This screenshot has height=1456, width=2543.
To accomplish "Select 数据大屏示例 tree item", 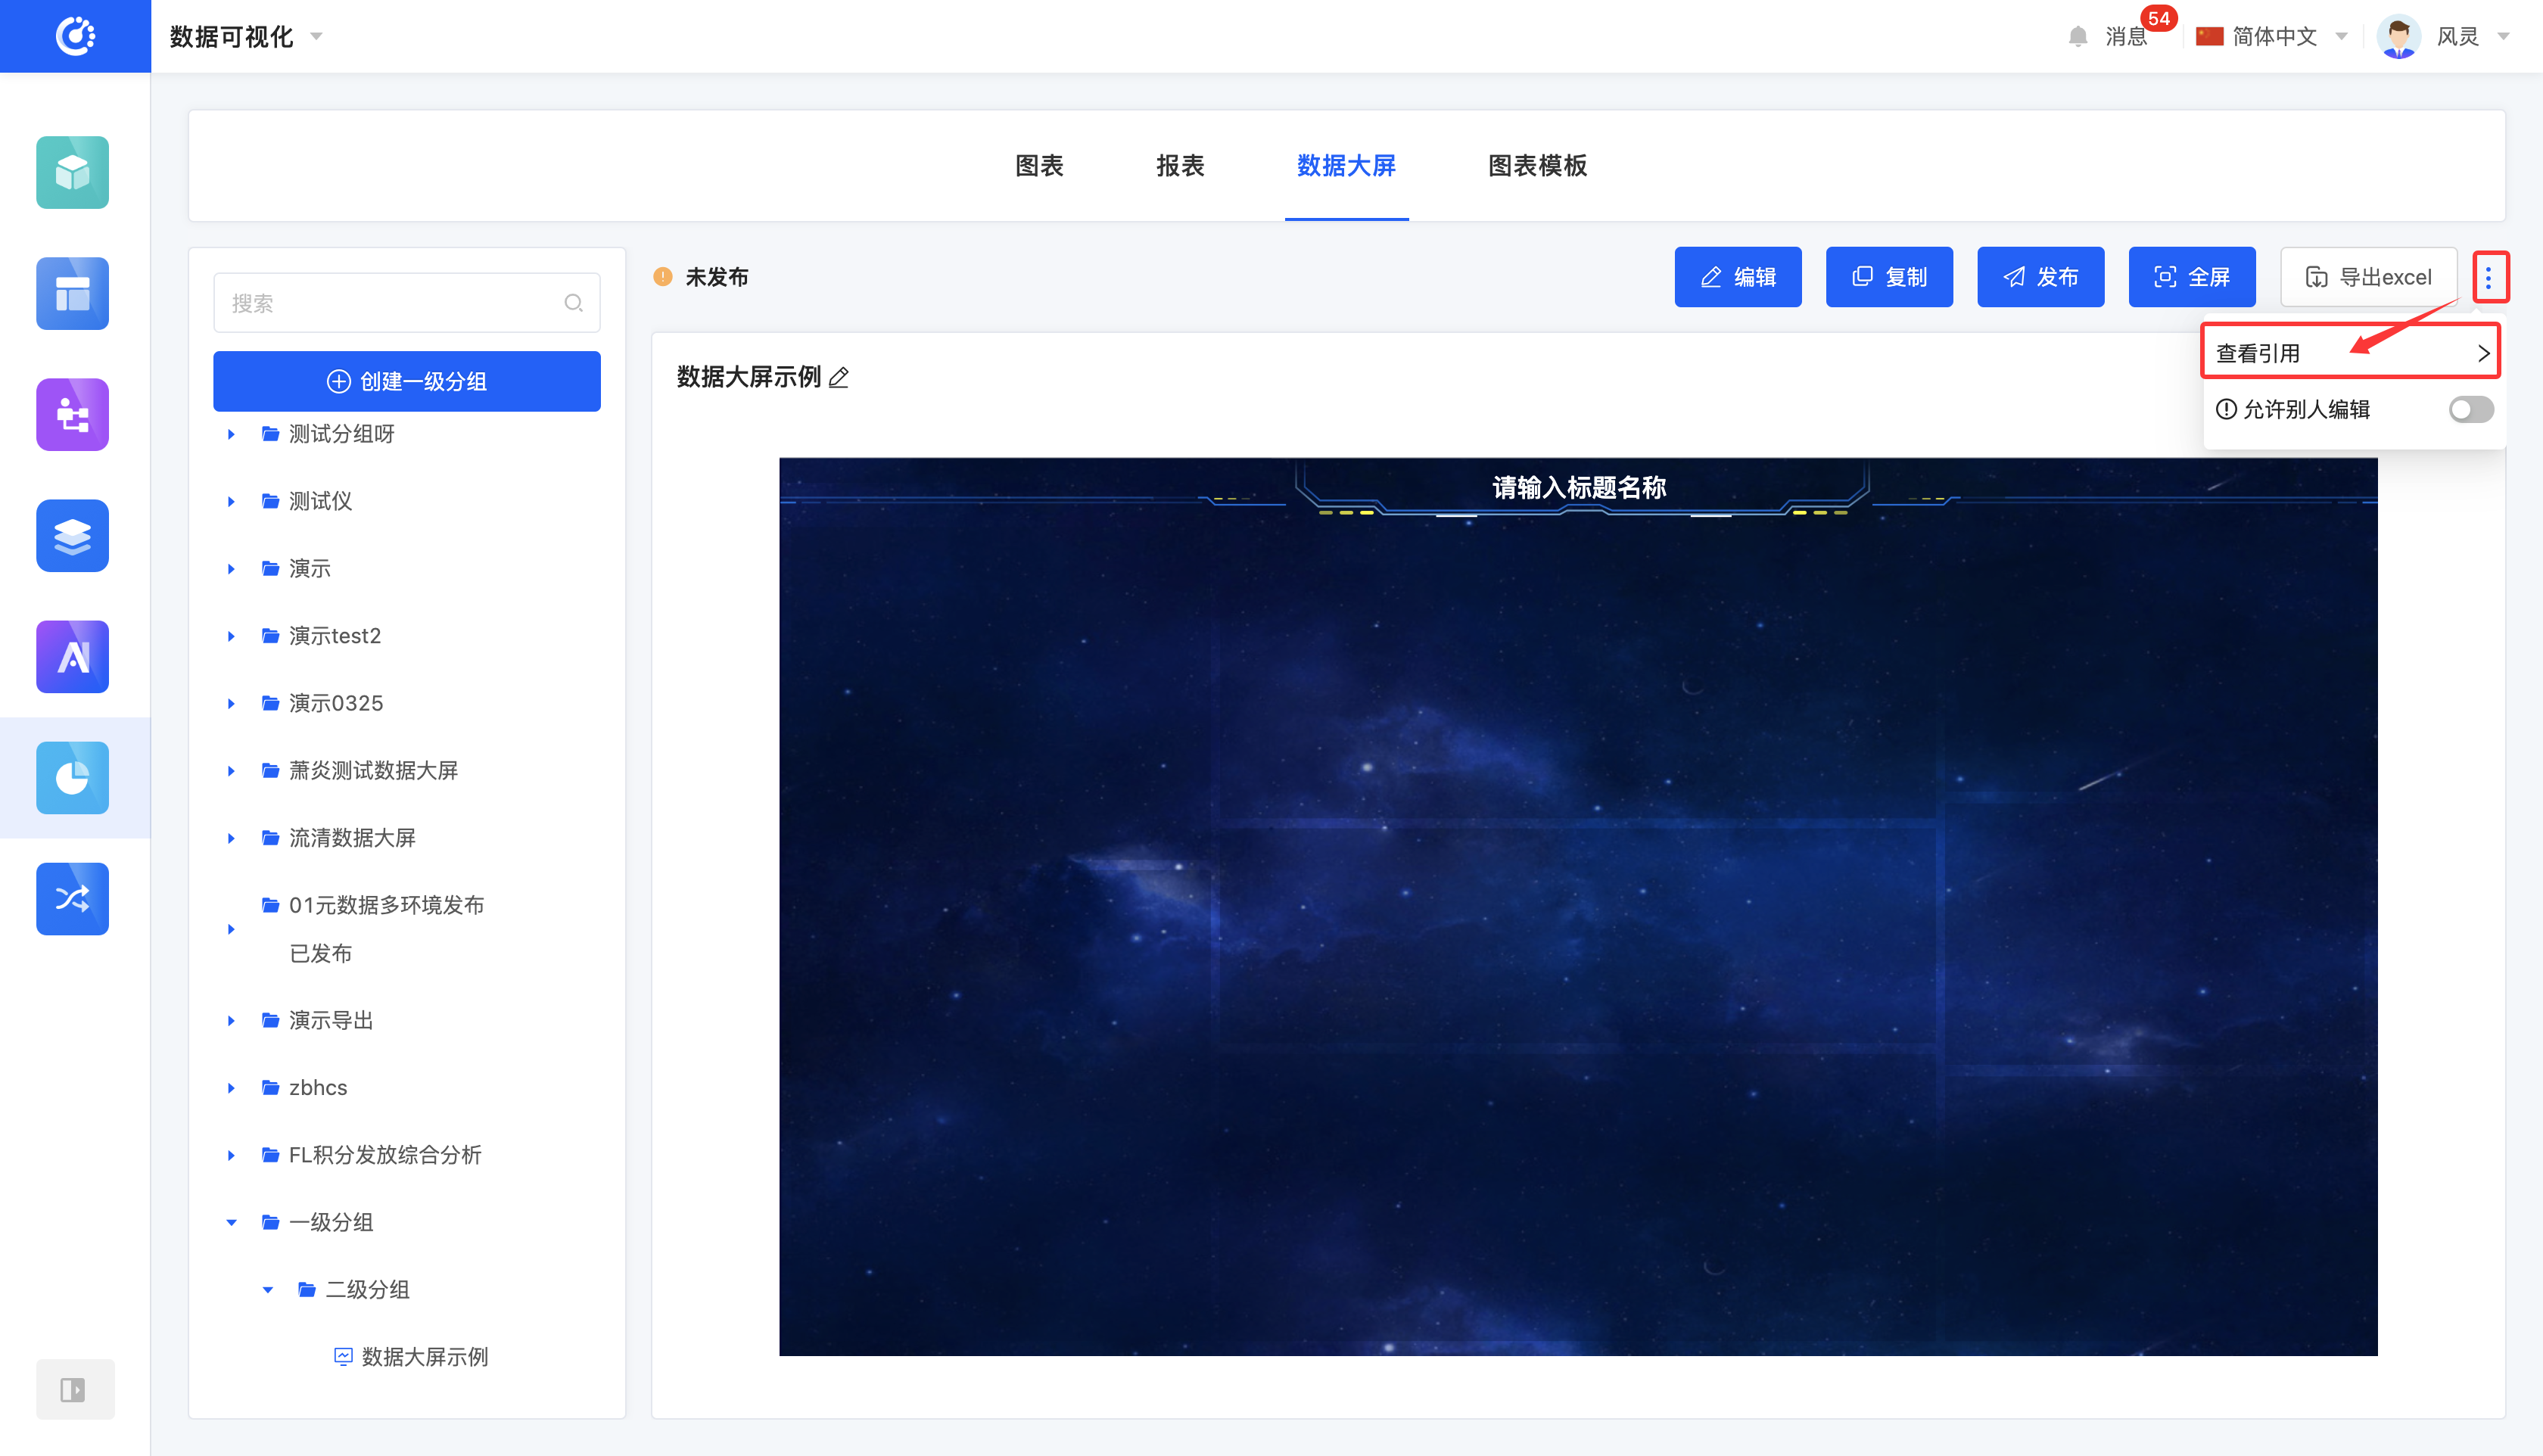I will pos(424,1356).
